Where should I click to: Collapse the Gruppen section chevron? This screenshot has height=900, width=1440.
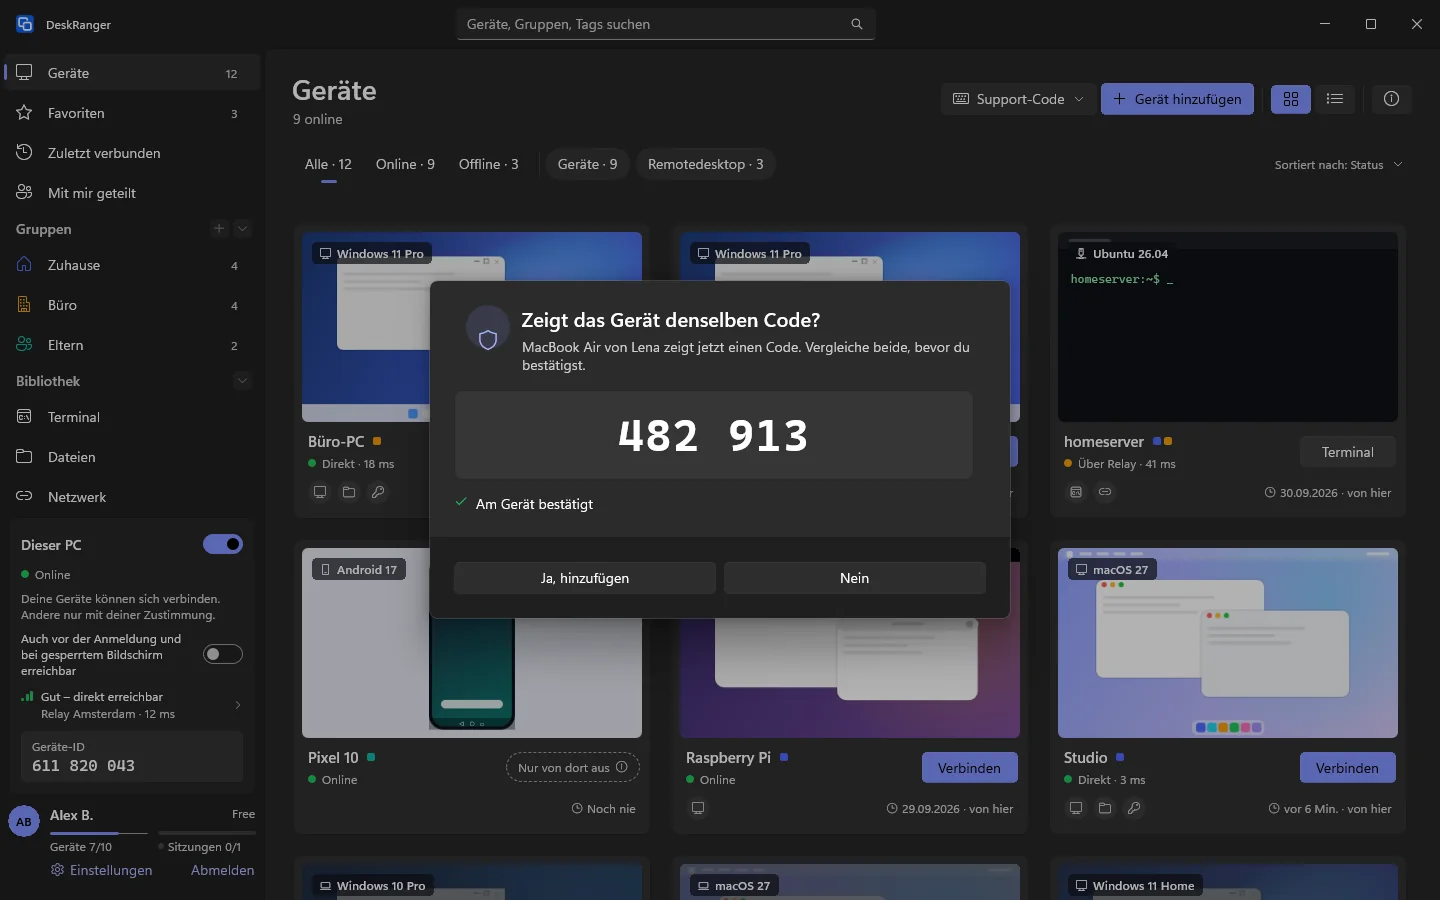tap(242, 229)
